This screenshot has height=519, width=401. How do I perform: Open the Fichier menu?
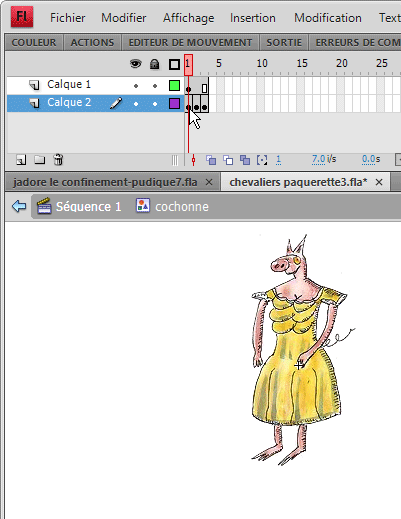pyautogui.click(x=68, y=18)
